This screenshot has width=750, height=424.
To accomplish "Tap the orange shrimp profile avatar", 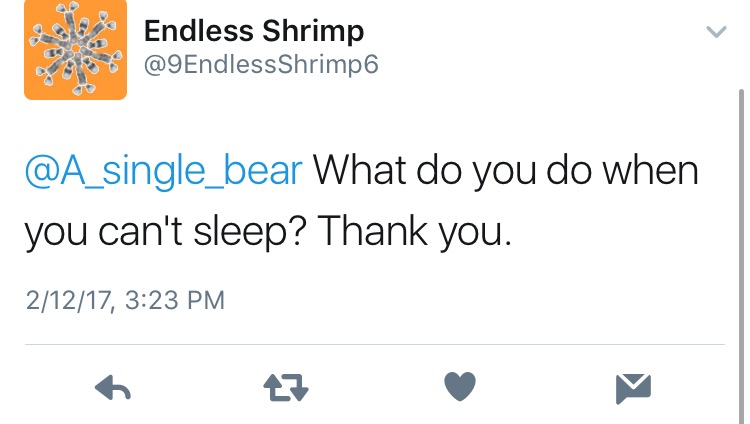I will click(x=75, y=49).
